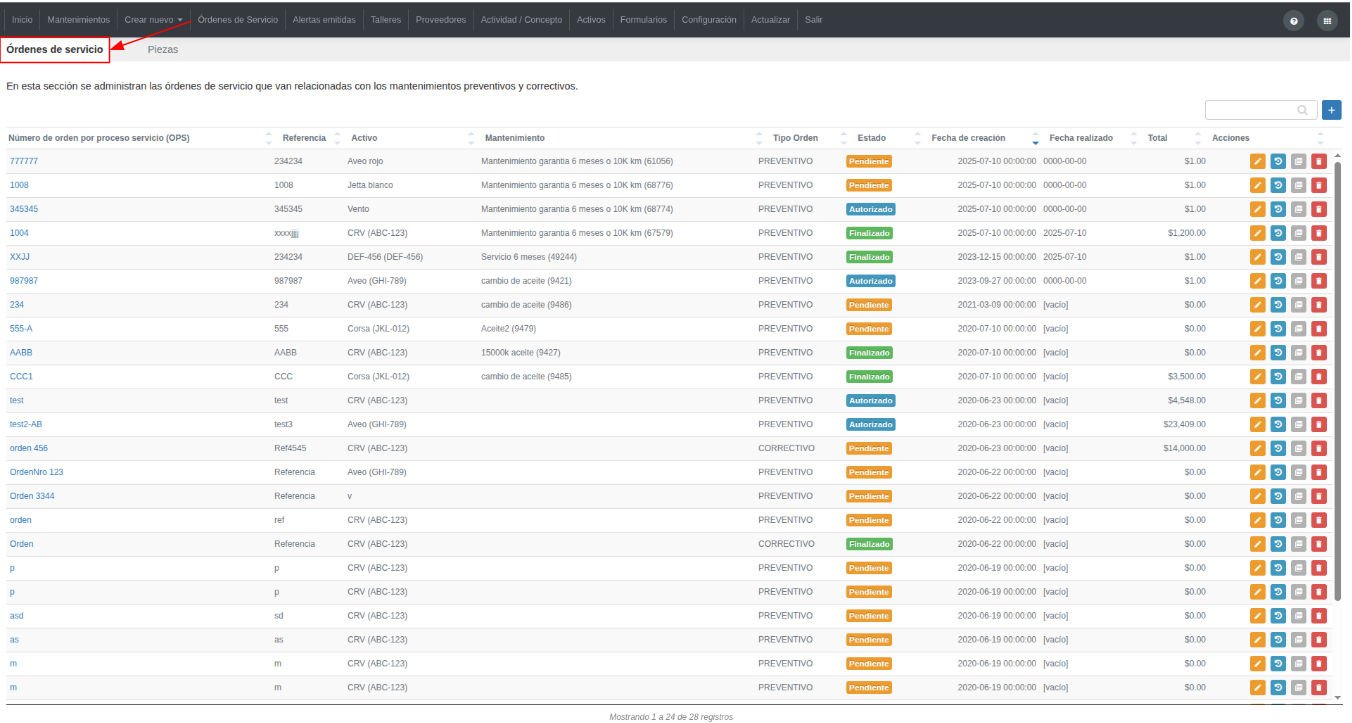1352x723 pixels.
Task: Click the table's vertical scrollbar thumb
Action: tap(1338, 380)
